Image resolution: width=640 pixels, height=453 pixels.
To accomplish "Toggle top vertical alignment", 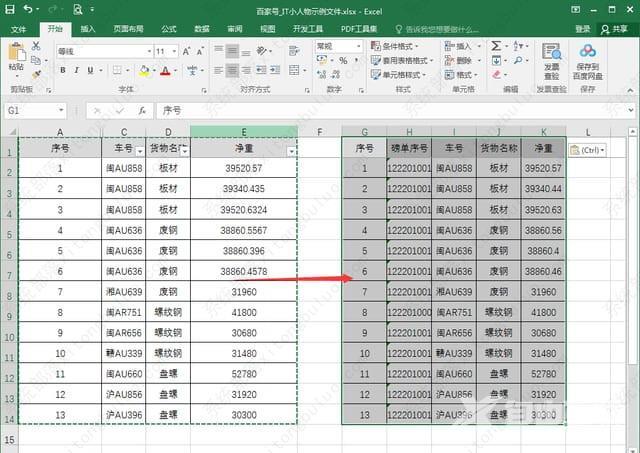I will 219,50.
